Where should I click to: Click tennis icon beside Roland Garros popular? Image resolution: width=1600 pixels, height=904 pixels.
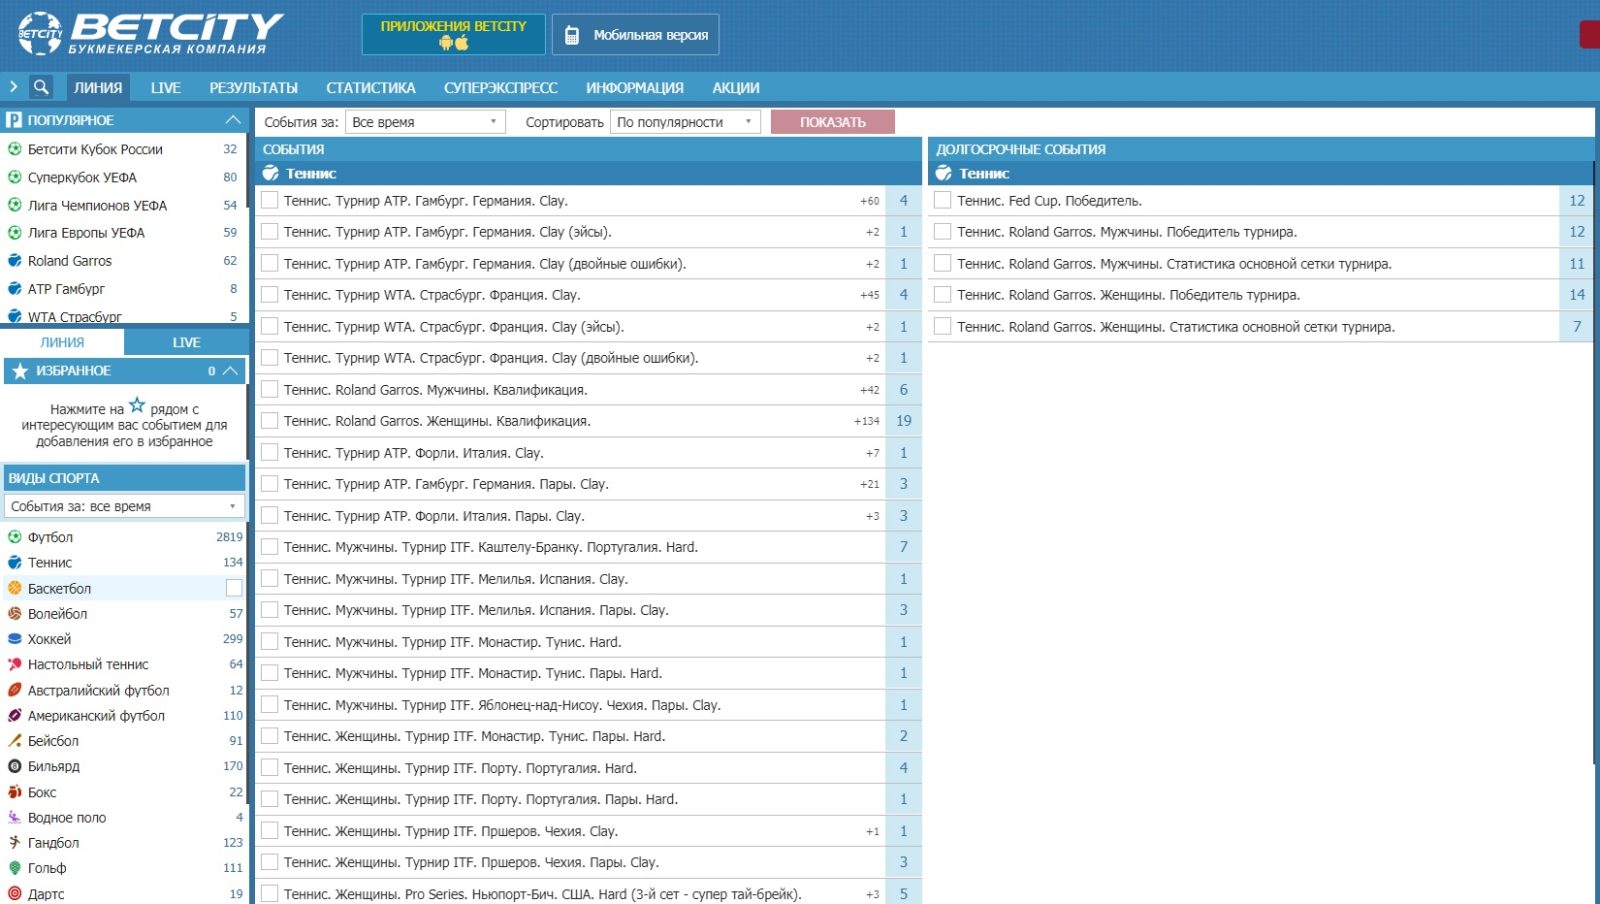point(15,261)
